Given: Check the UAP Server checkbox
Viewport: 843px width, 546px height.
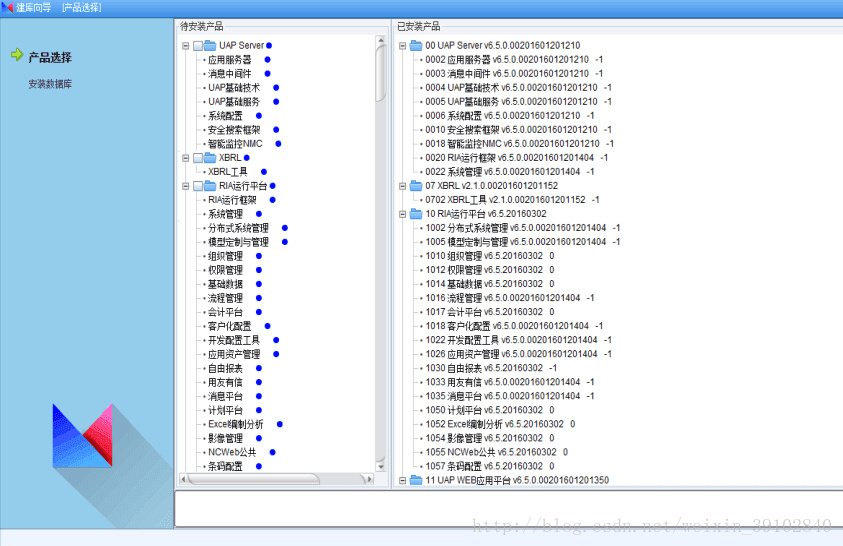Looking at the screenshot, I should (x=197, y=46).
